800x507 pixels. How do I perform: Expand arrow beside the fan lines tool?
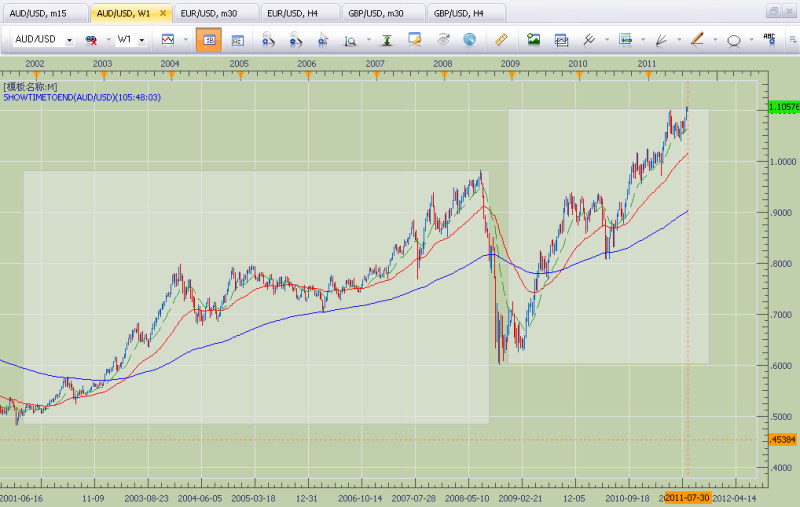click(x=679, y=40)
